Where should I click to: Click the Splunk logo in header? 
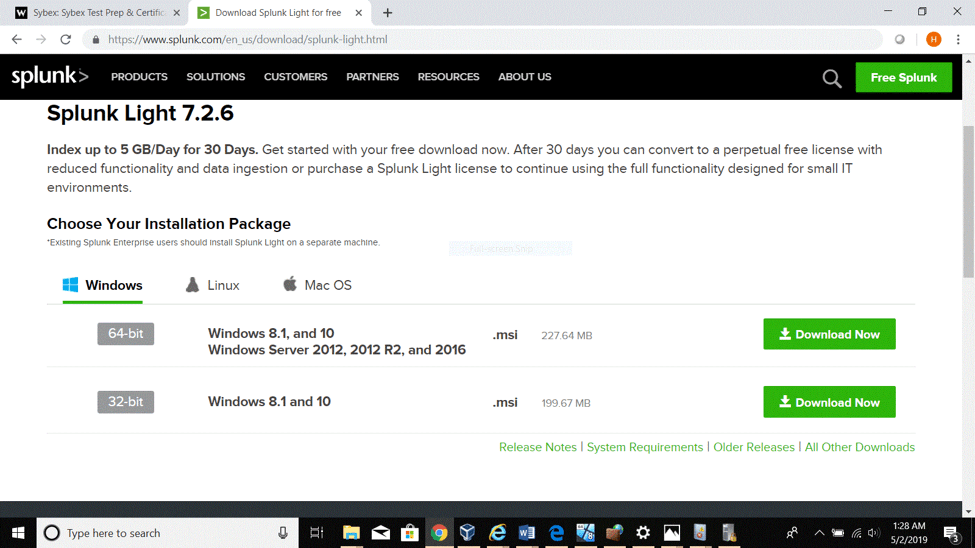50,77
